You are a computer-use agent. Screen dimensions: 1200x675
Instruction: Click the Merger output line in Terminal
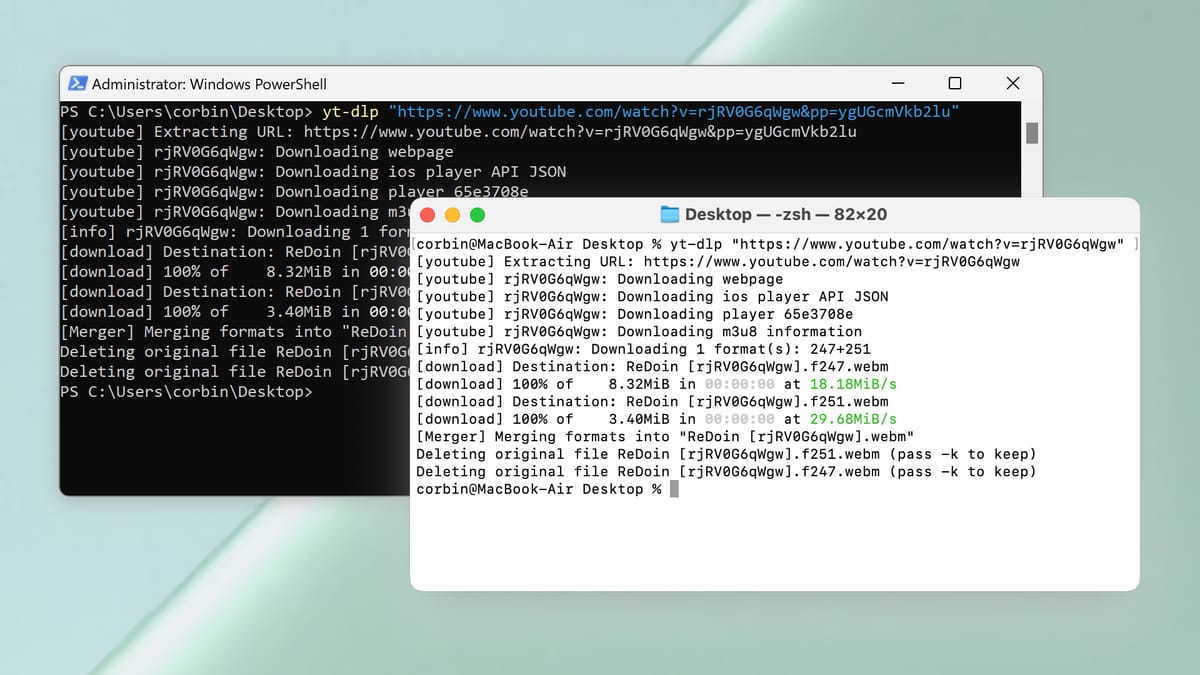[x=665, y=437]
